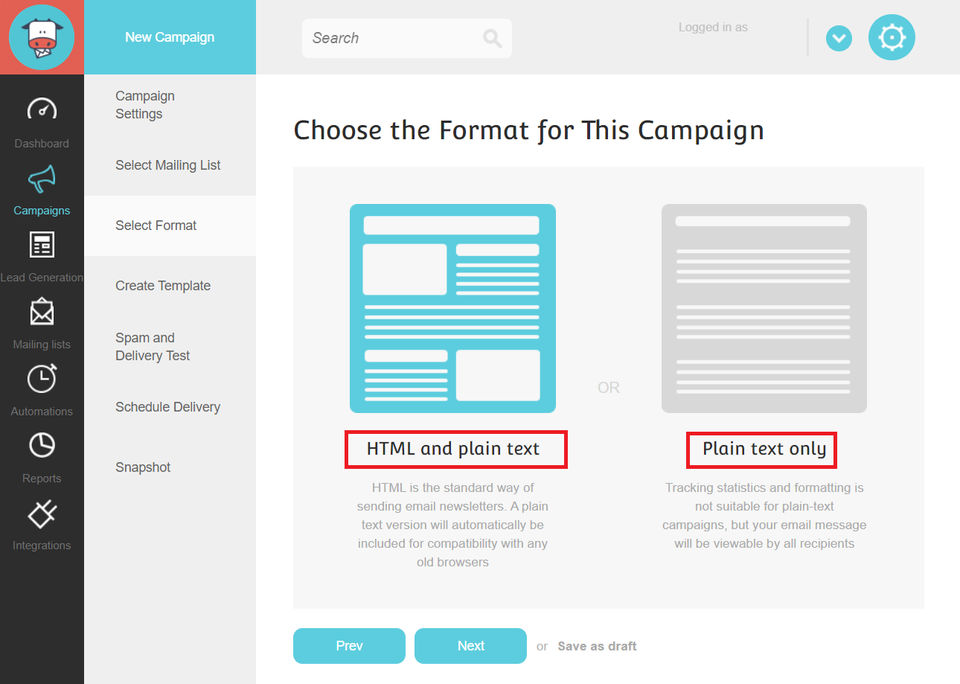Click the Save as draft link
Image resolution: width=960 pixels, height=684 pixels.
click(597, 646)
